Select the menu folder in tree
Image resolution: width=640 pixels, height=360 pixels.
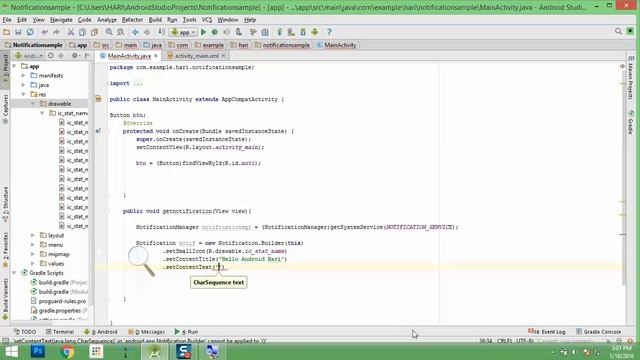click(51, 245)
